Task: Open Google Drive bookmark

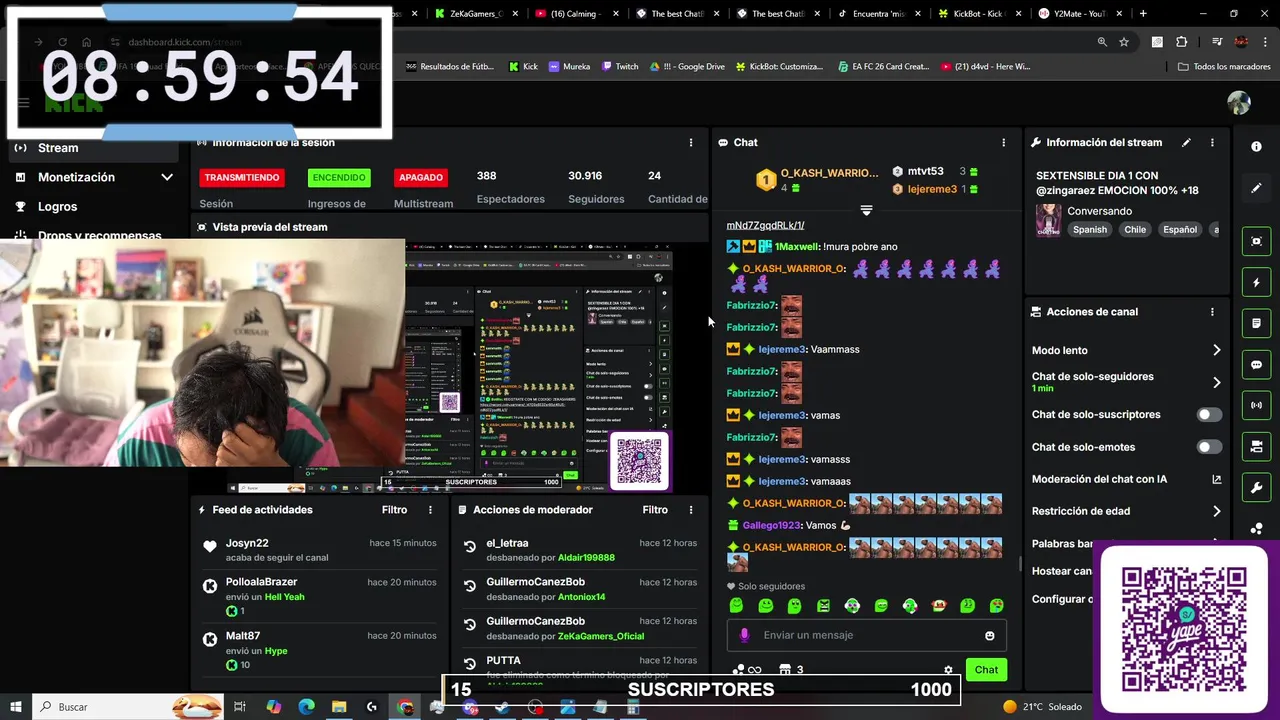Action: click(687, 67)
